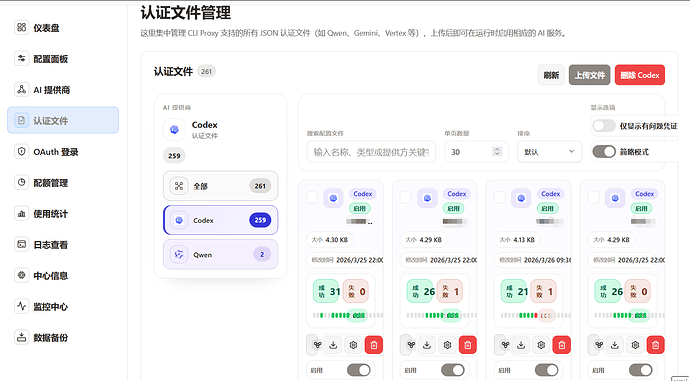The width and height of the screenshot is (690, 381).
Task: Click trash icon on card with 成功 26, 失败 0
Action: pyautogui.click(x=656, y=345)
